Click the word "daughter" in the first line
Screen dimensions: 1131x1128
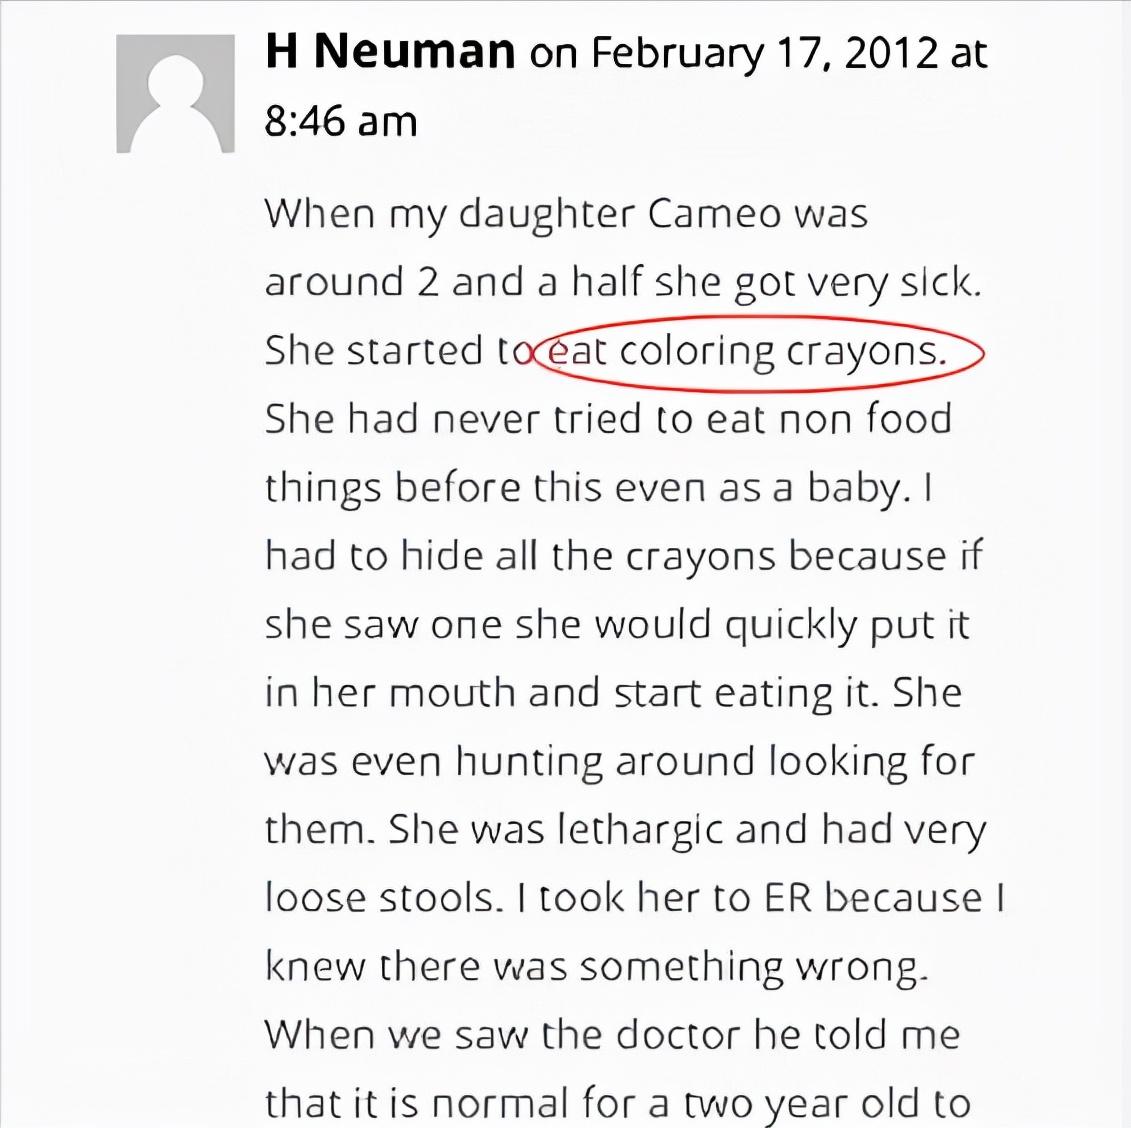[x=546, y=216]
